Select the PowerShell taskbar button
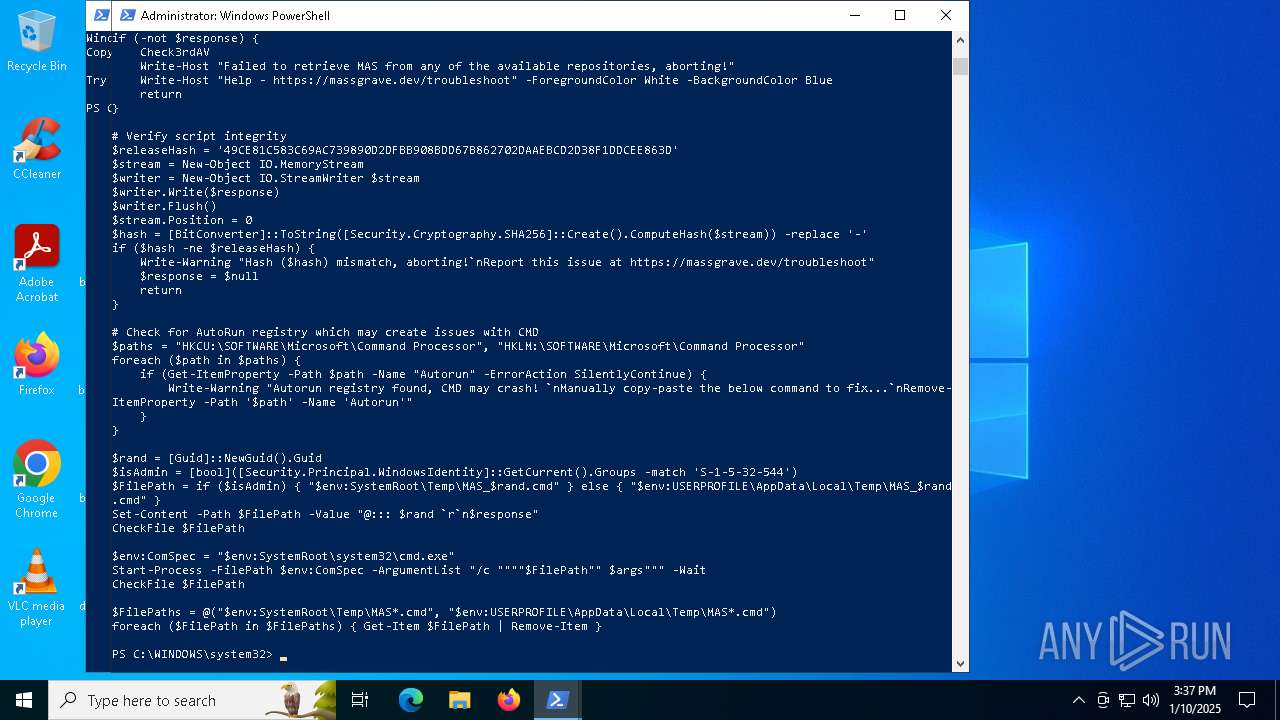 tap(558, 700)
